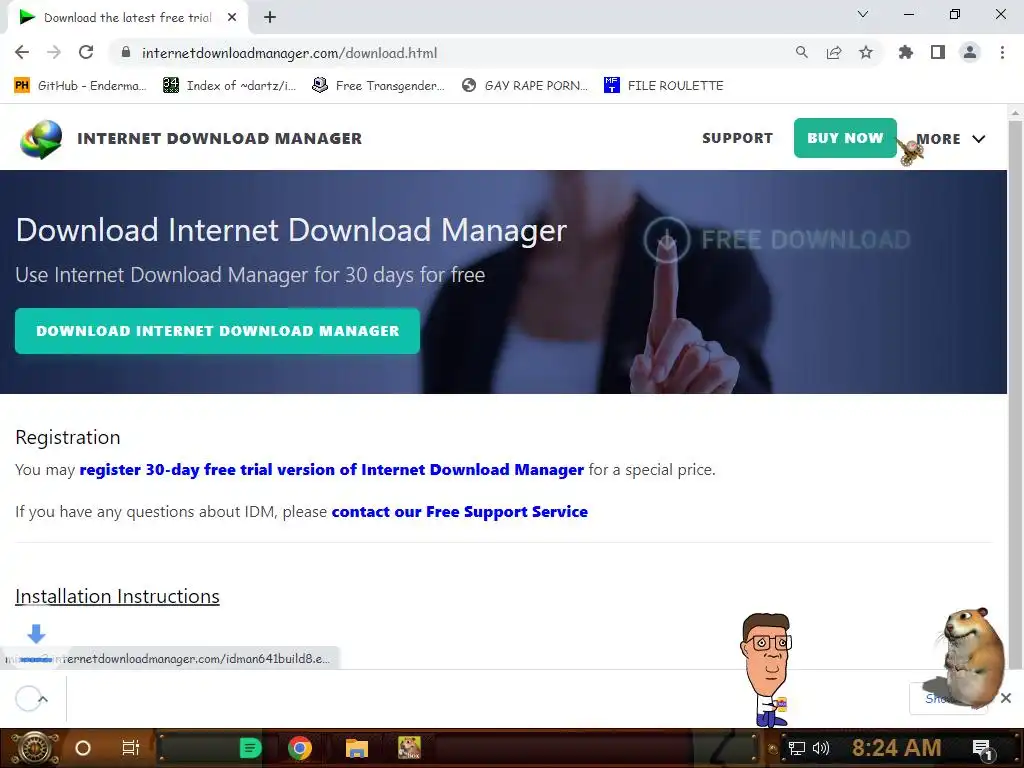Click the browser forward arrow

(x=54, y=53)
